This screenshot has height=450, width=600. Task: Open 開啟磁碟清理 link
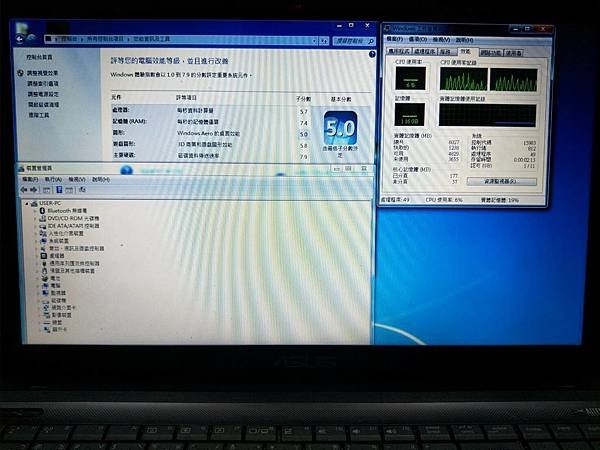coord(44,104)
